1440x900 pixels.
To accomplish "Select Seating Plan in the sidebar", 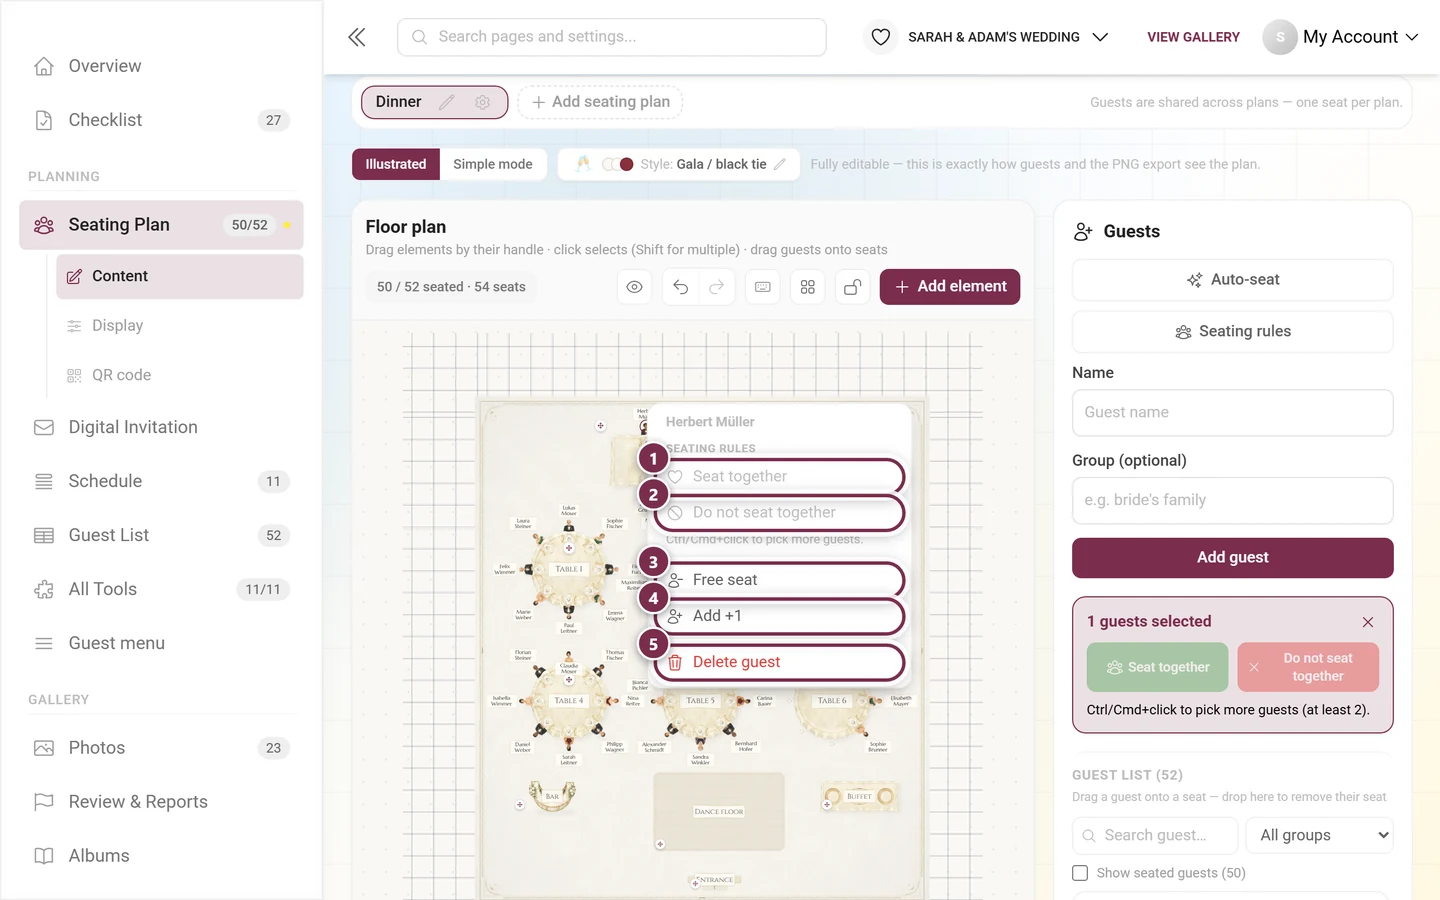I will click(x=161, y=225).
